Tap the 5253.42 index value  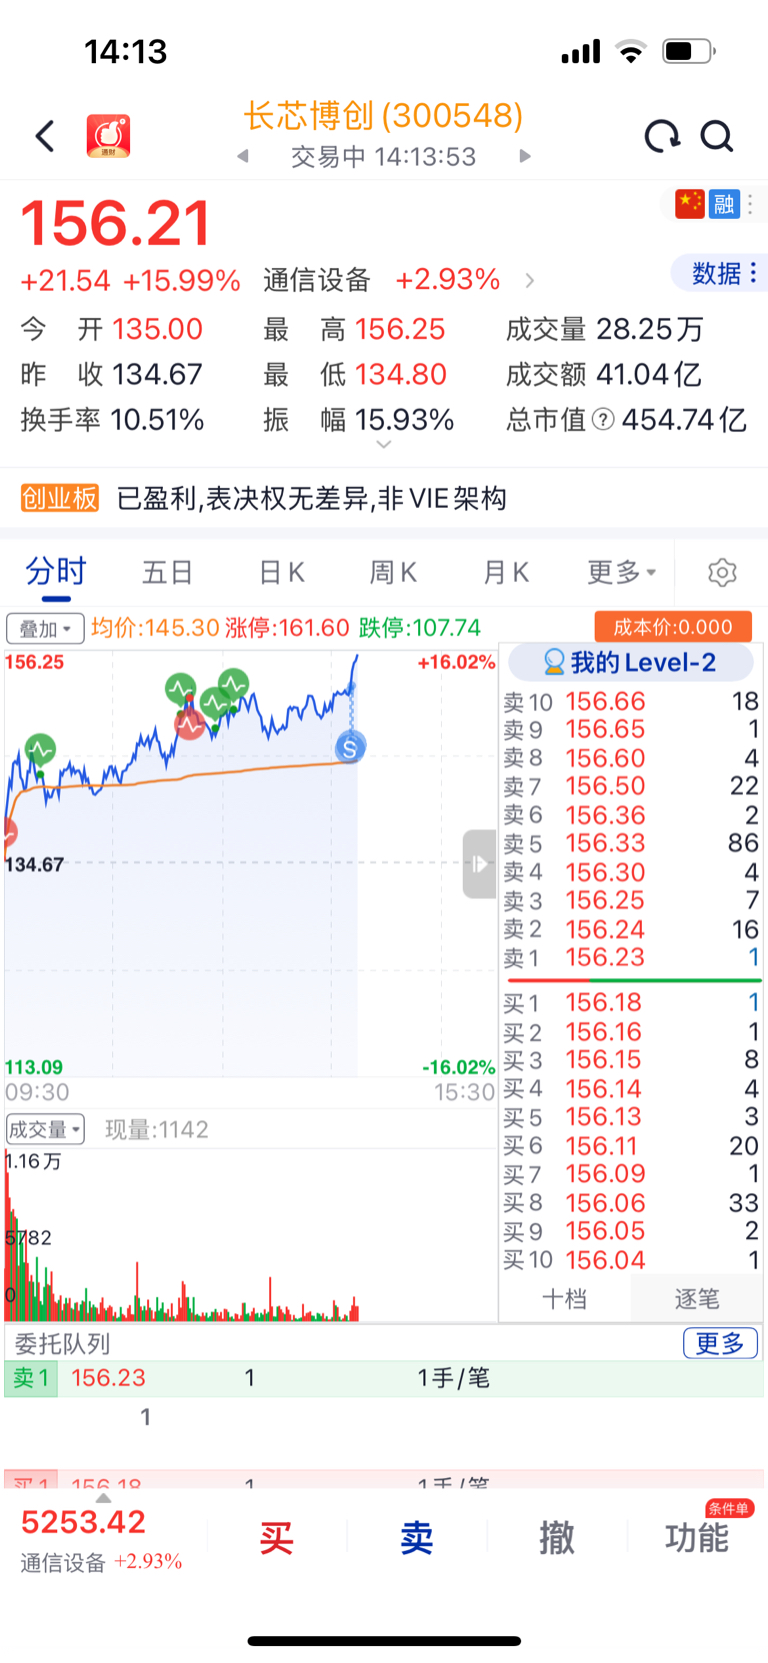coord(83,1522)
